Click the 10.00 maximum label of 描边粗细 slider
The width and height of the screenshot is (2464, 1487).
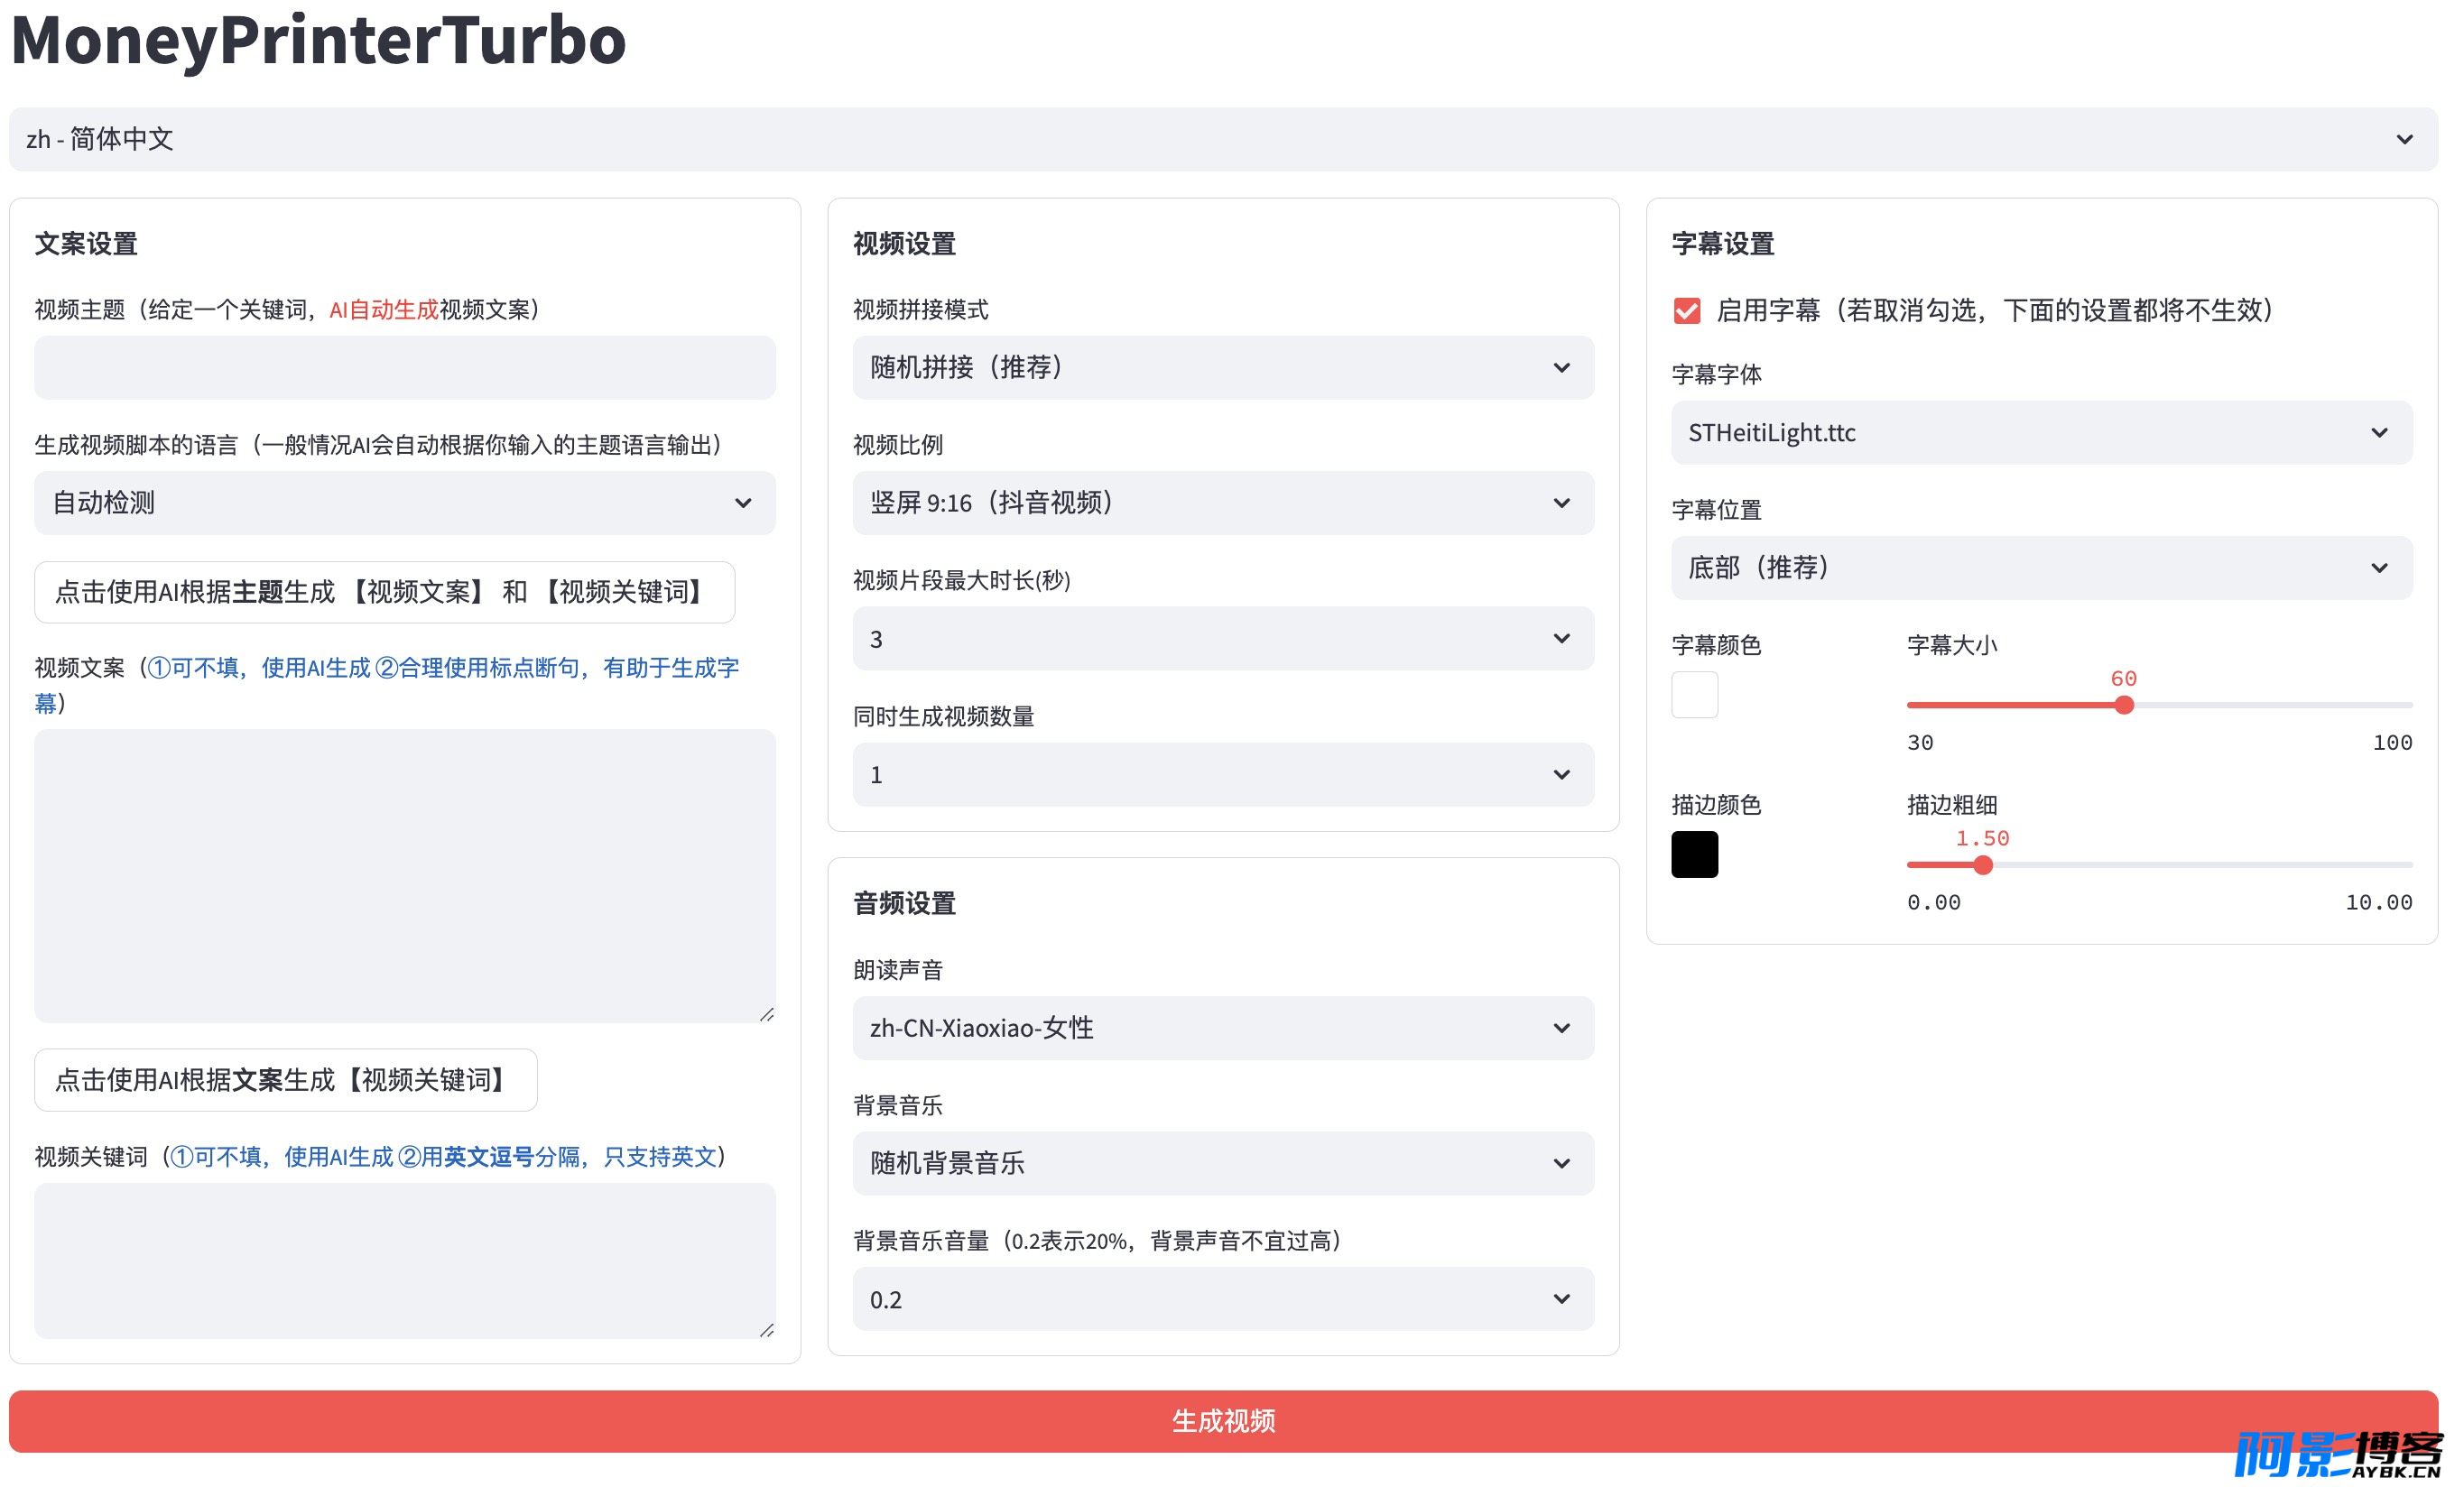2378,903
